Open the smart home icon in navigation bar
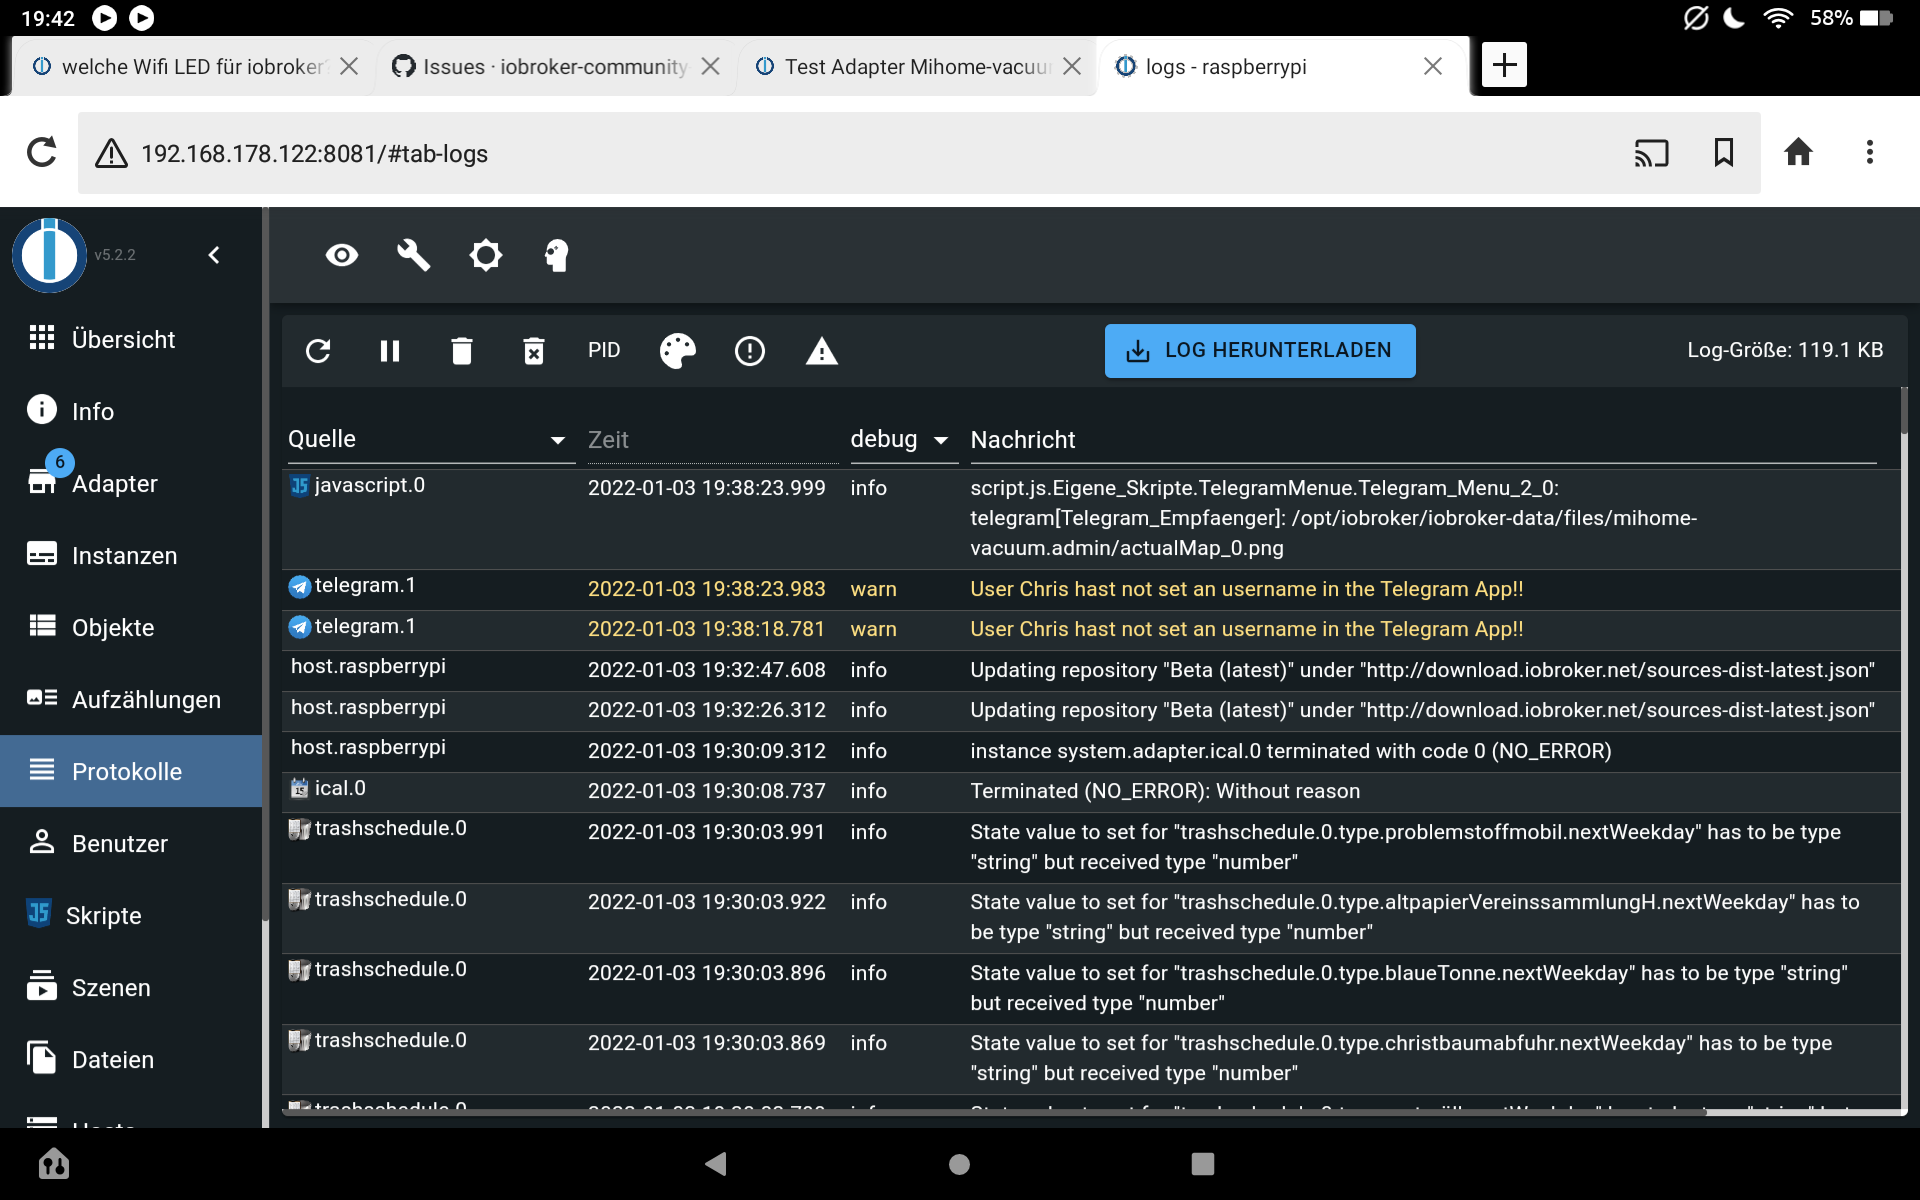The height and width of the screenshot is (1200, 1920). 53,1163
